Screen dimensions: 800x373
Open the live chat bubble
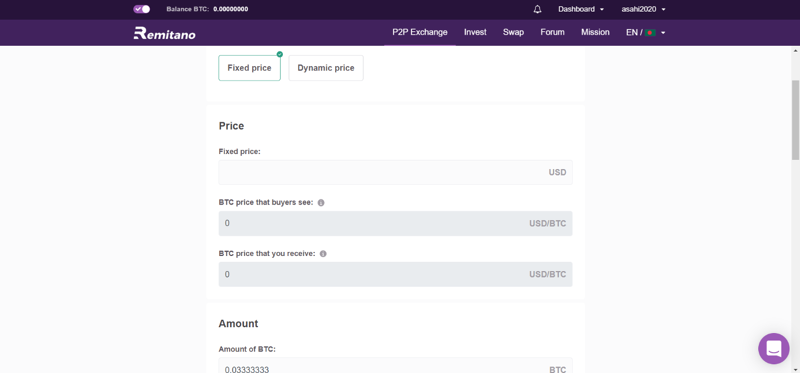[x=773, y=349]
